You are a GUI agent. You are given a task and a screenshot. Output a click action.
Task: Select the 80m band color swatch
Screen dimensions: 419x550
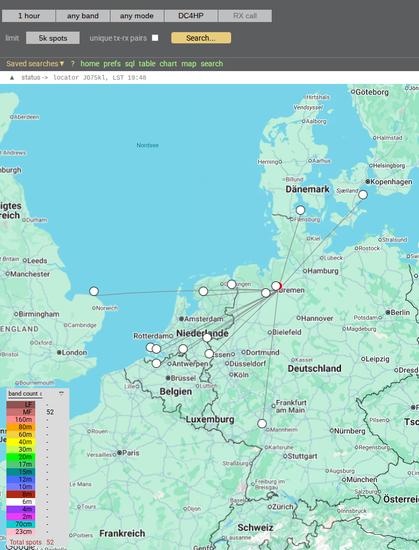pos(21,427)
